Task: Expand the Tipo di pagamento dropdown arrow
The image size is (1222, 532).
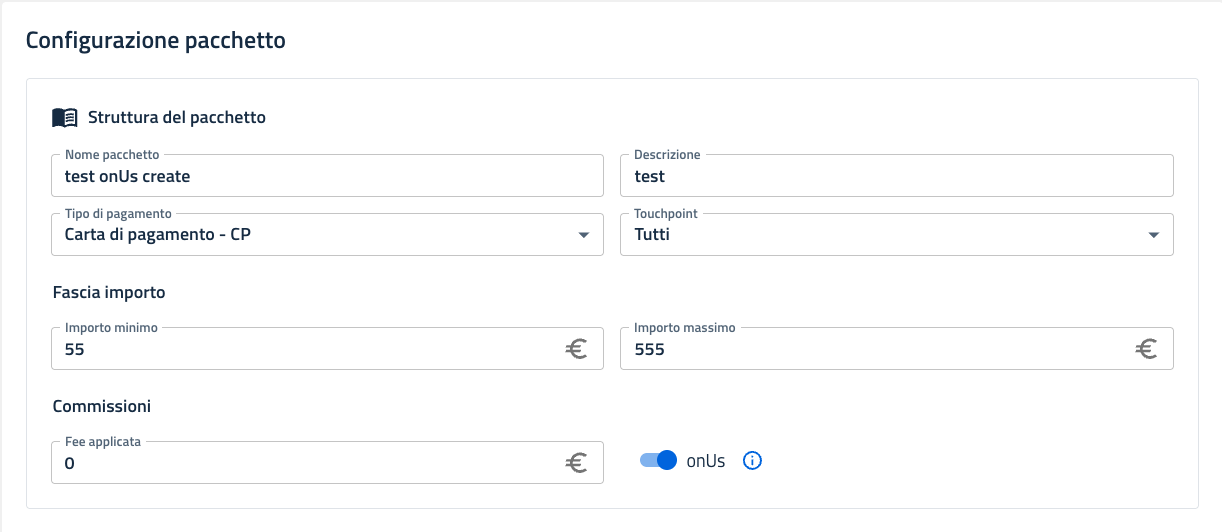Action: pos(584,235)
